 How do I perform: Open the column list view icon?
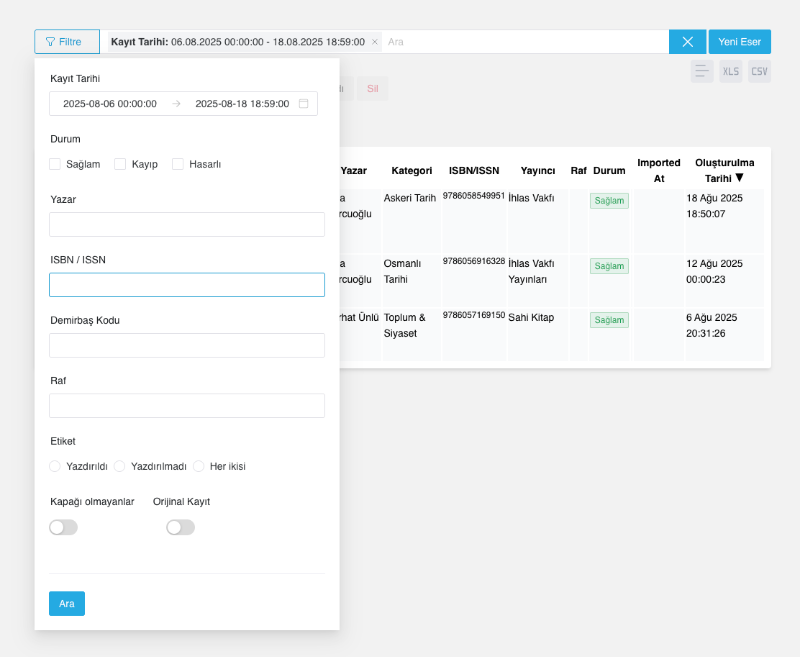(x=702, y=71)
